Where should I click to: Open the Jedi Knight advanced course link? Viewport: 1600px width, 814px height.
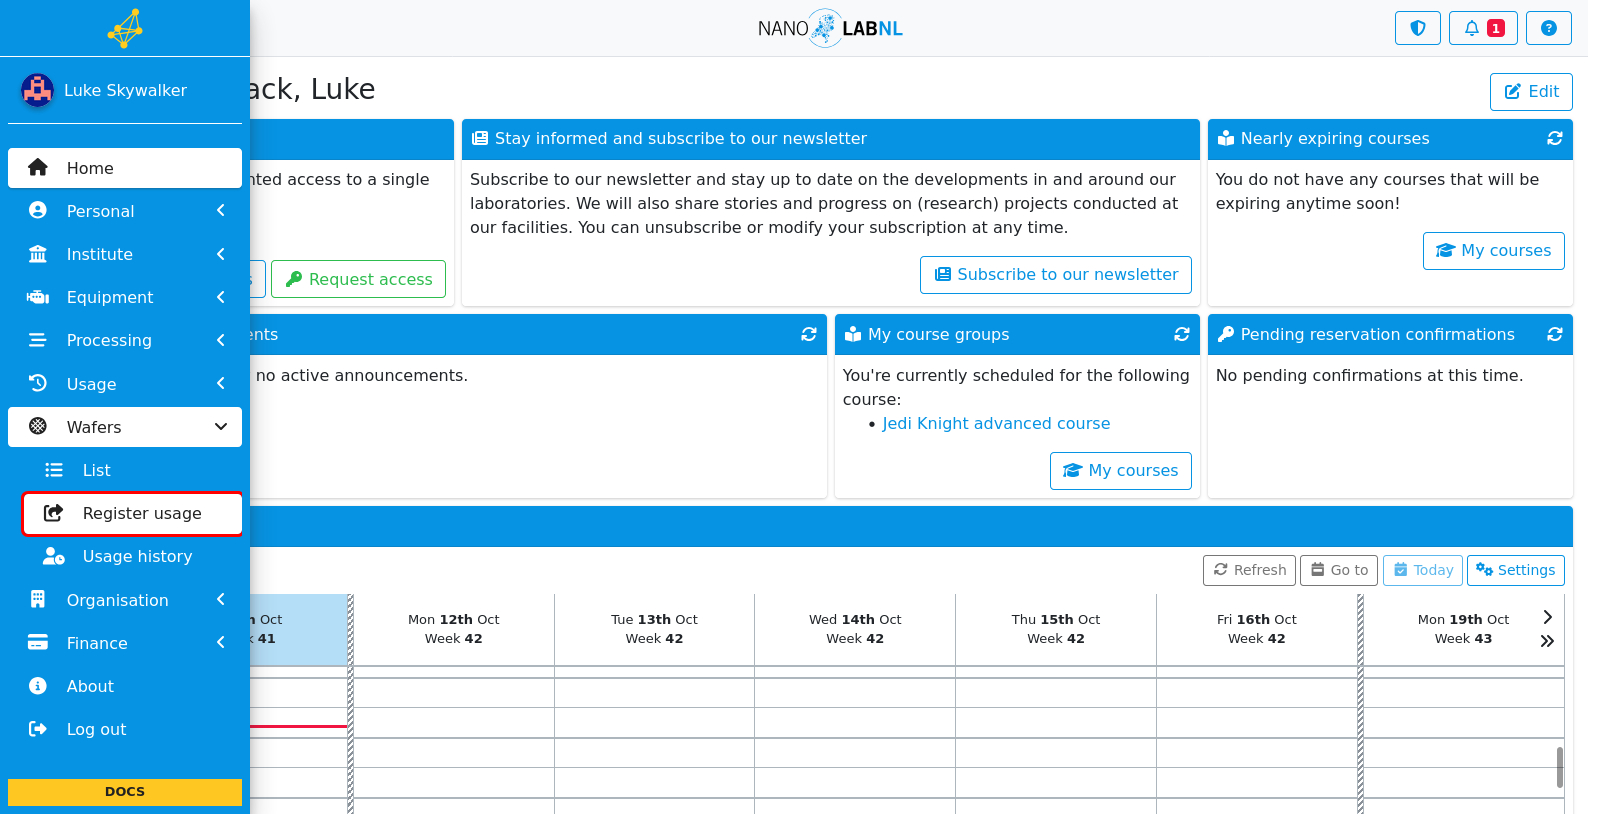coord(996,424)
